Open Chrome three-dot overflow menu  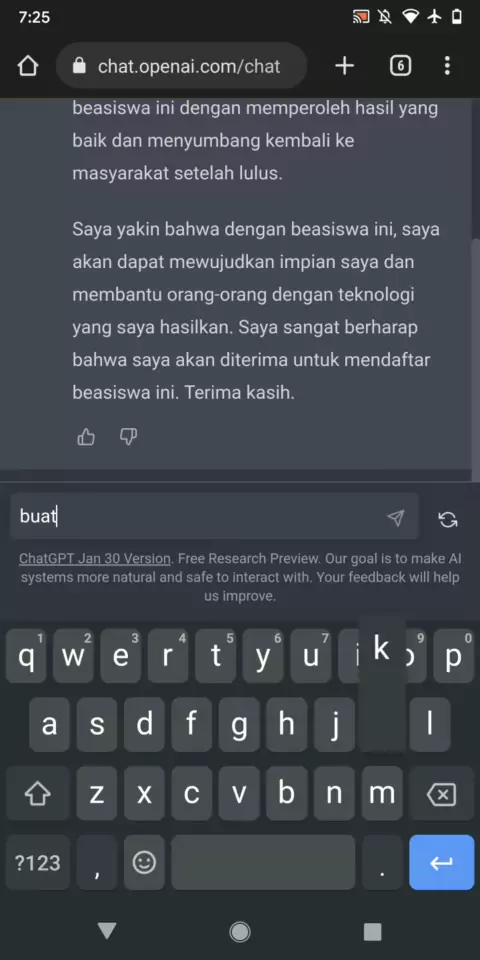448,66
